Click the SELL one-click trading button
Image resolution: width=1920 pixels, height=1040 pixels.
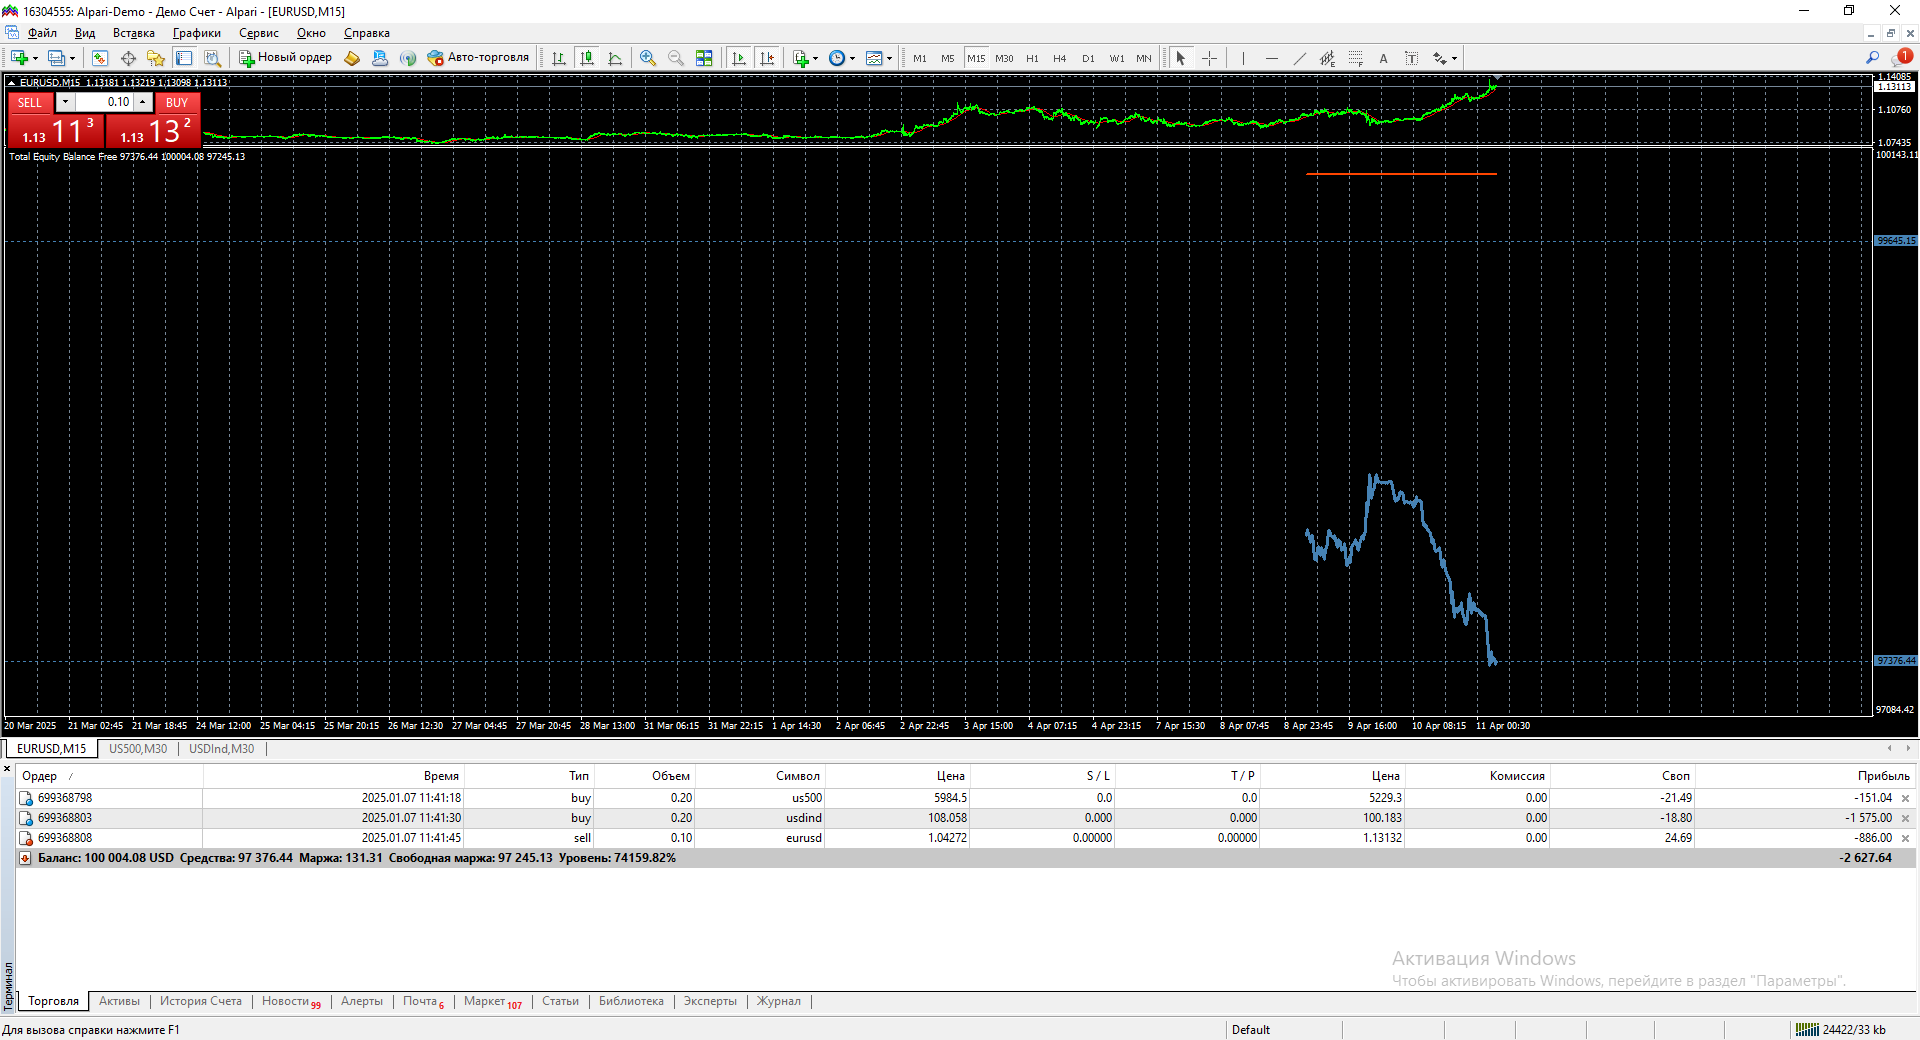tap(30, 102)
